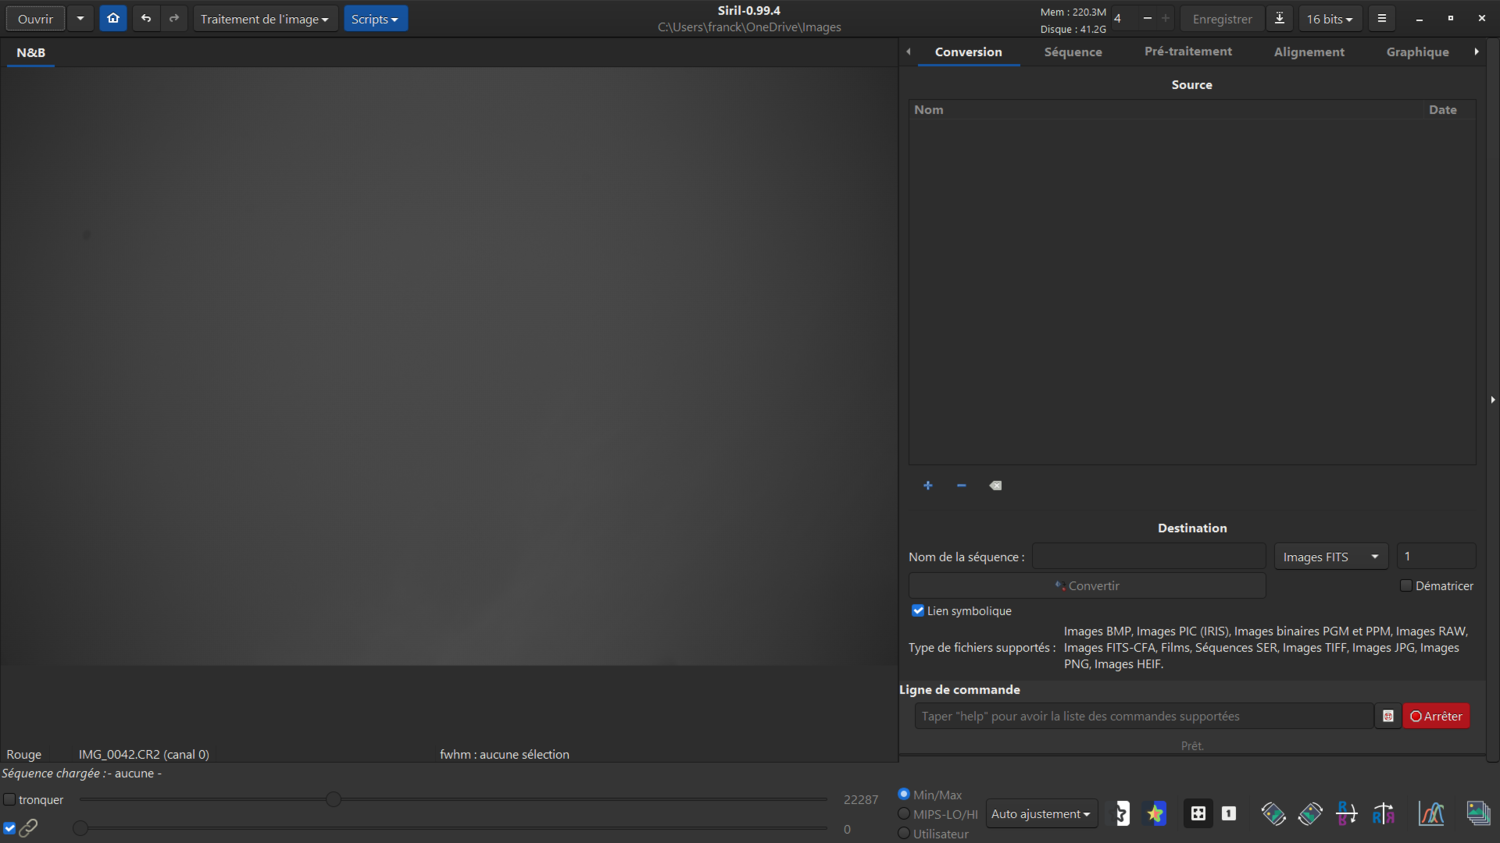Viewport: 1500px width, 843px height.
Task: Switch to the Séquence tab
Action: pyautogui.click(x=1072, y=51)
